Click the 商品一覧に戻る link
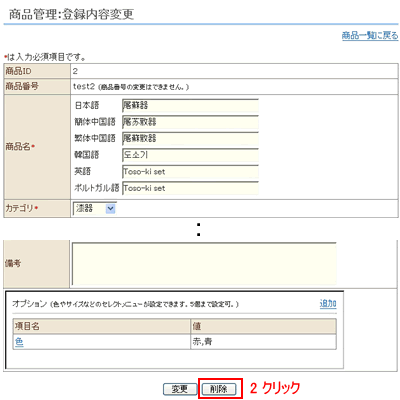The height and width of the screenshot is (400, 400). tap(370, 35)
